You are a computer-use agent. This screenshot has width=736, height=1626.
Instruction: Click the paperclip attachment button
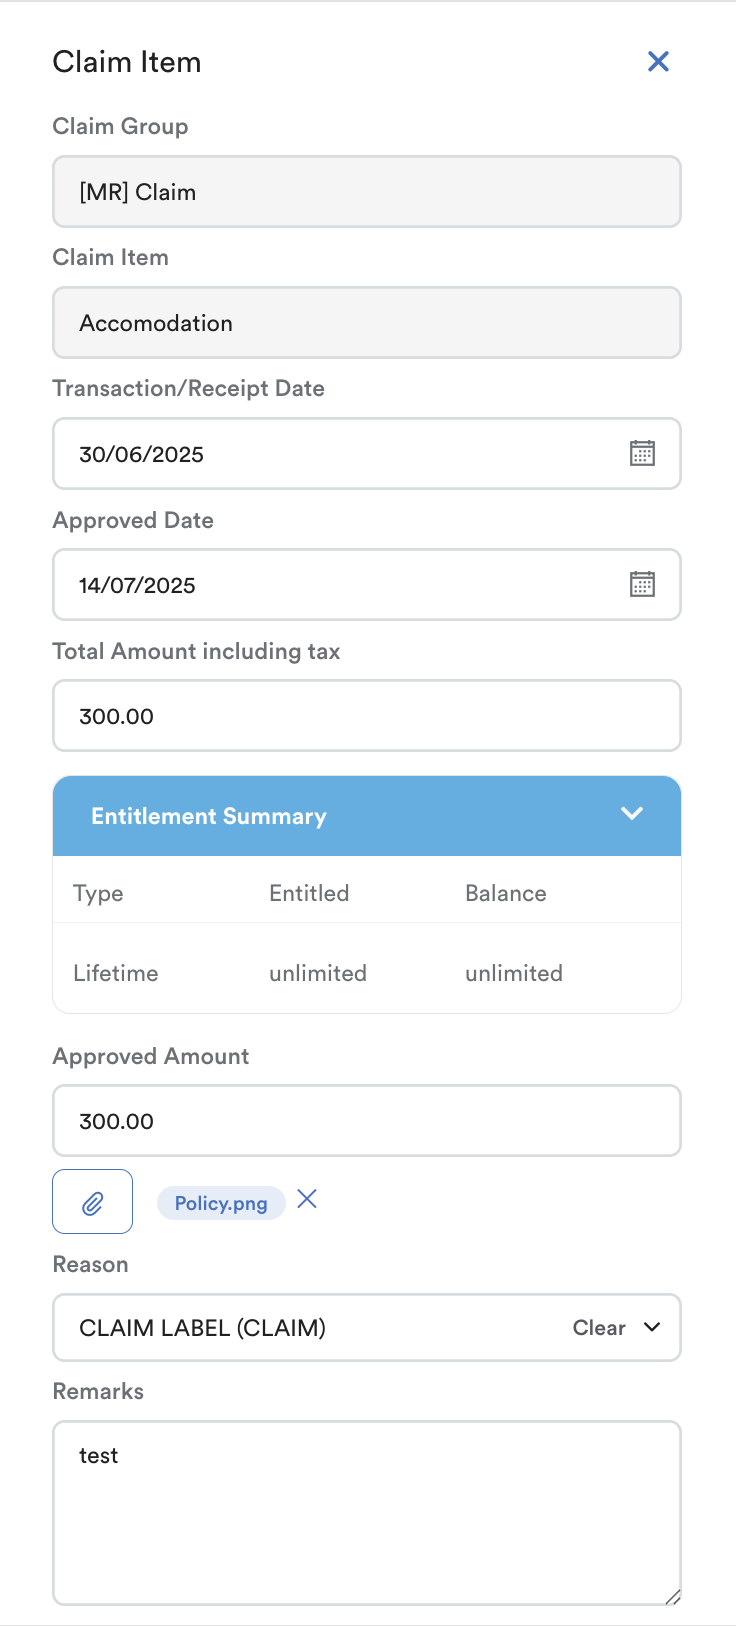92,1202
